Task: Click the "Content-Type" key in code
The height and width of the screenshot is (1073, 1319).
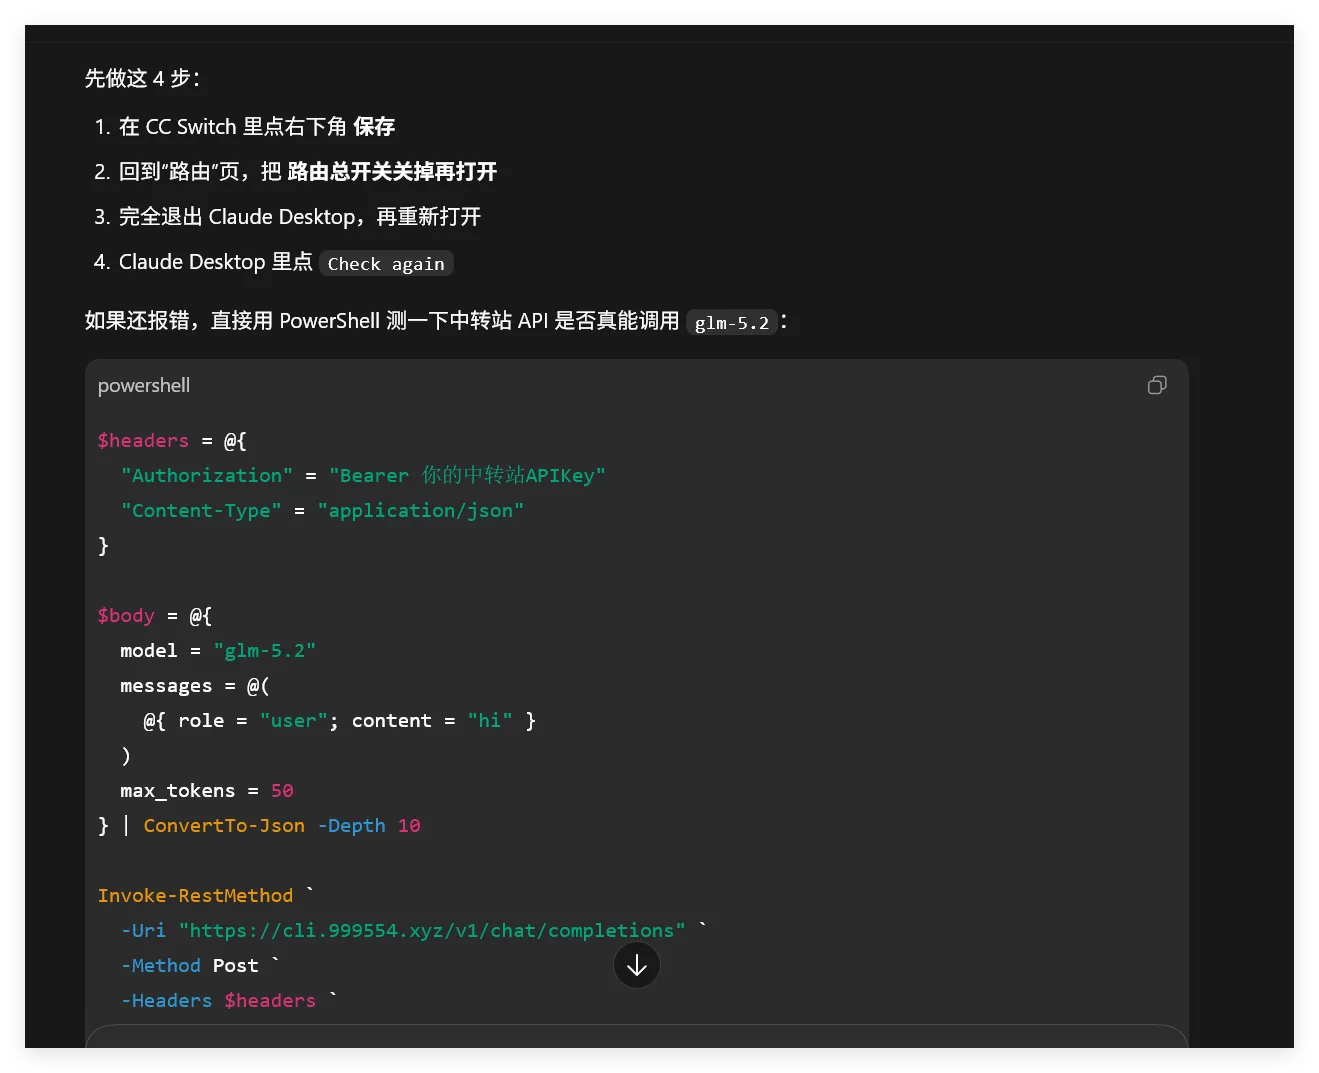Action: pos(201,510)
